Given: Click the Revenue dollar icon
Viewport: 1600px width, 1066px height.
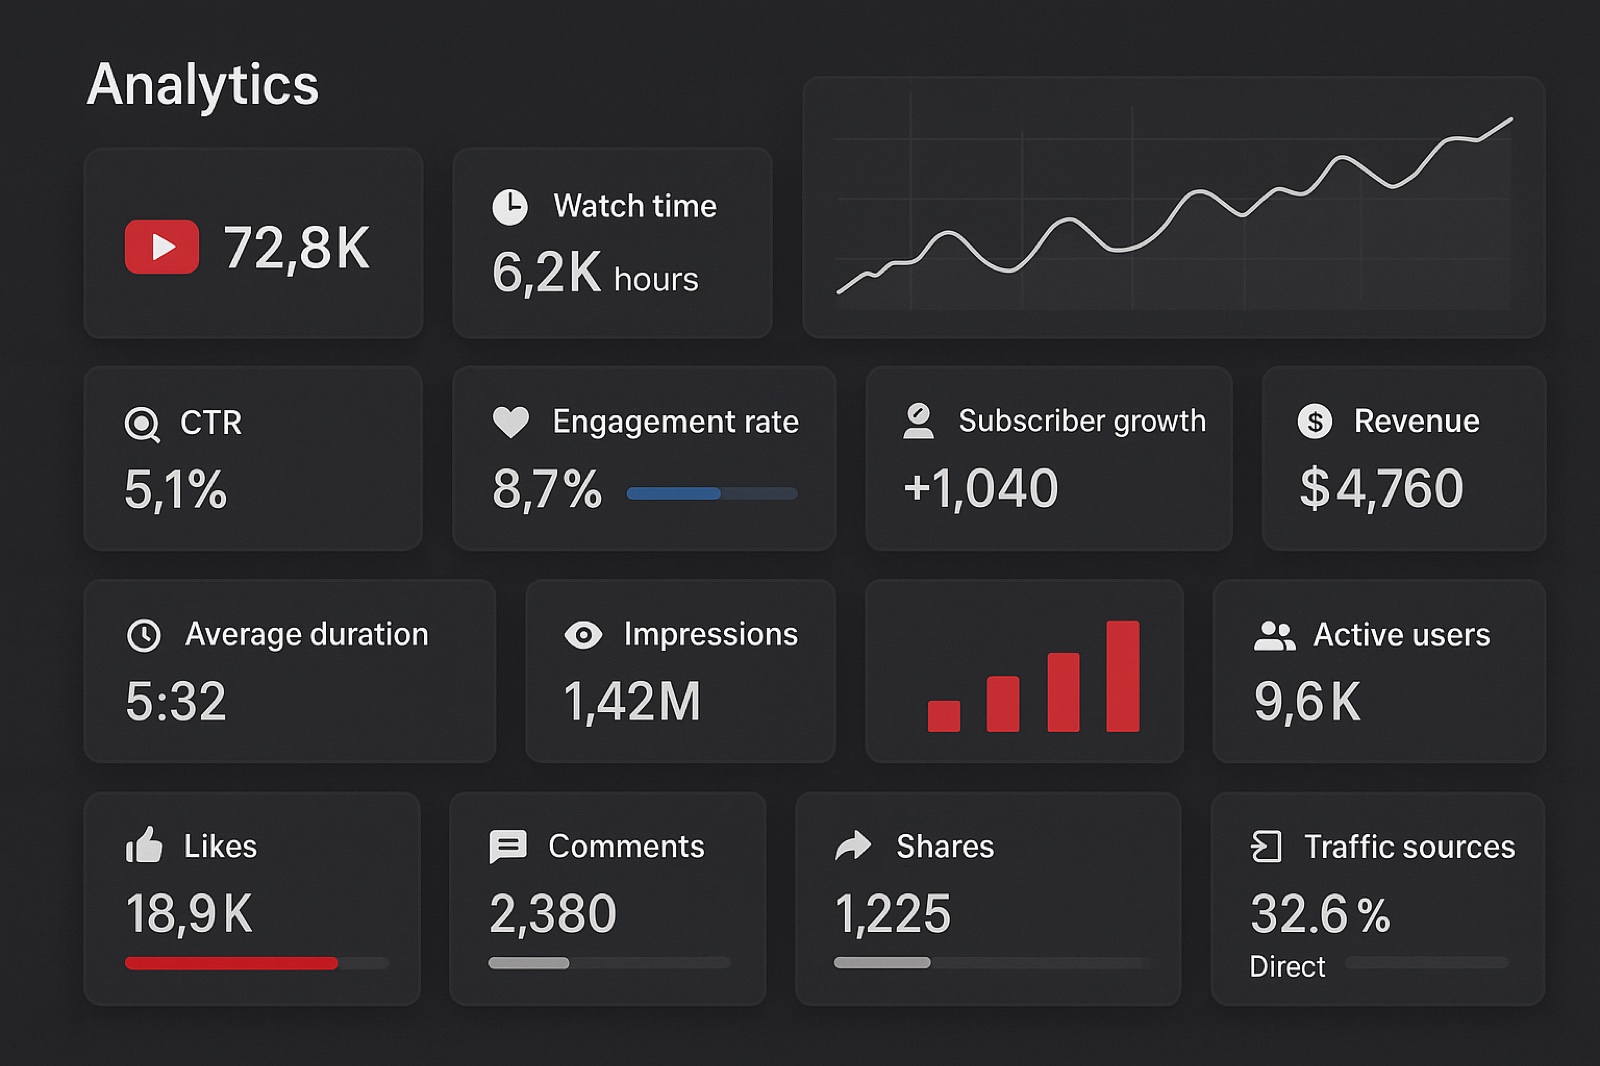Looking at the screenshot, I should (1317, 421).
